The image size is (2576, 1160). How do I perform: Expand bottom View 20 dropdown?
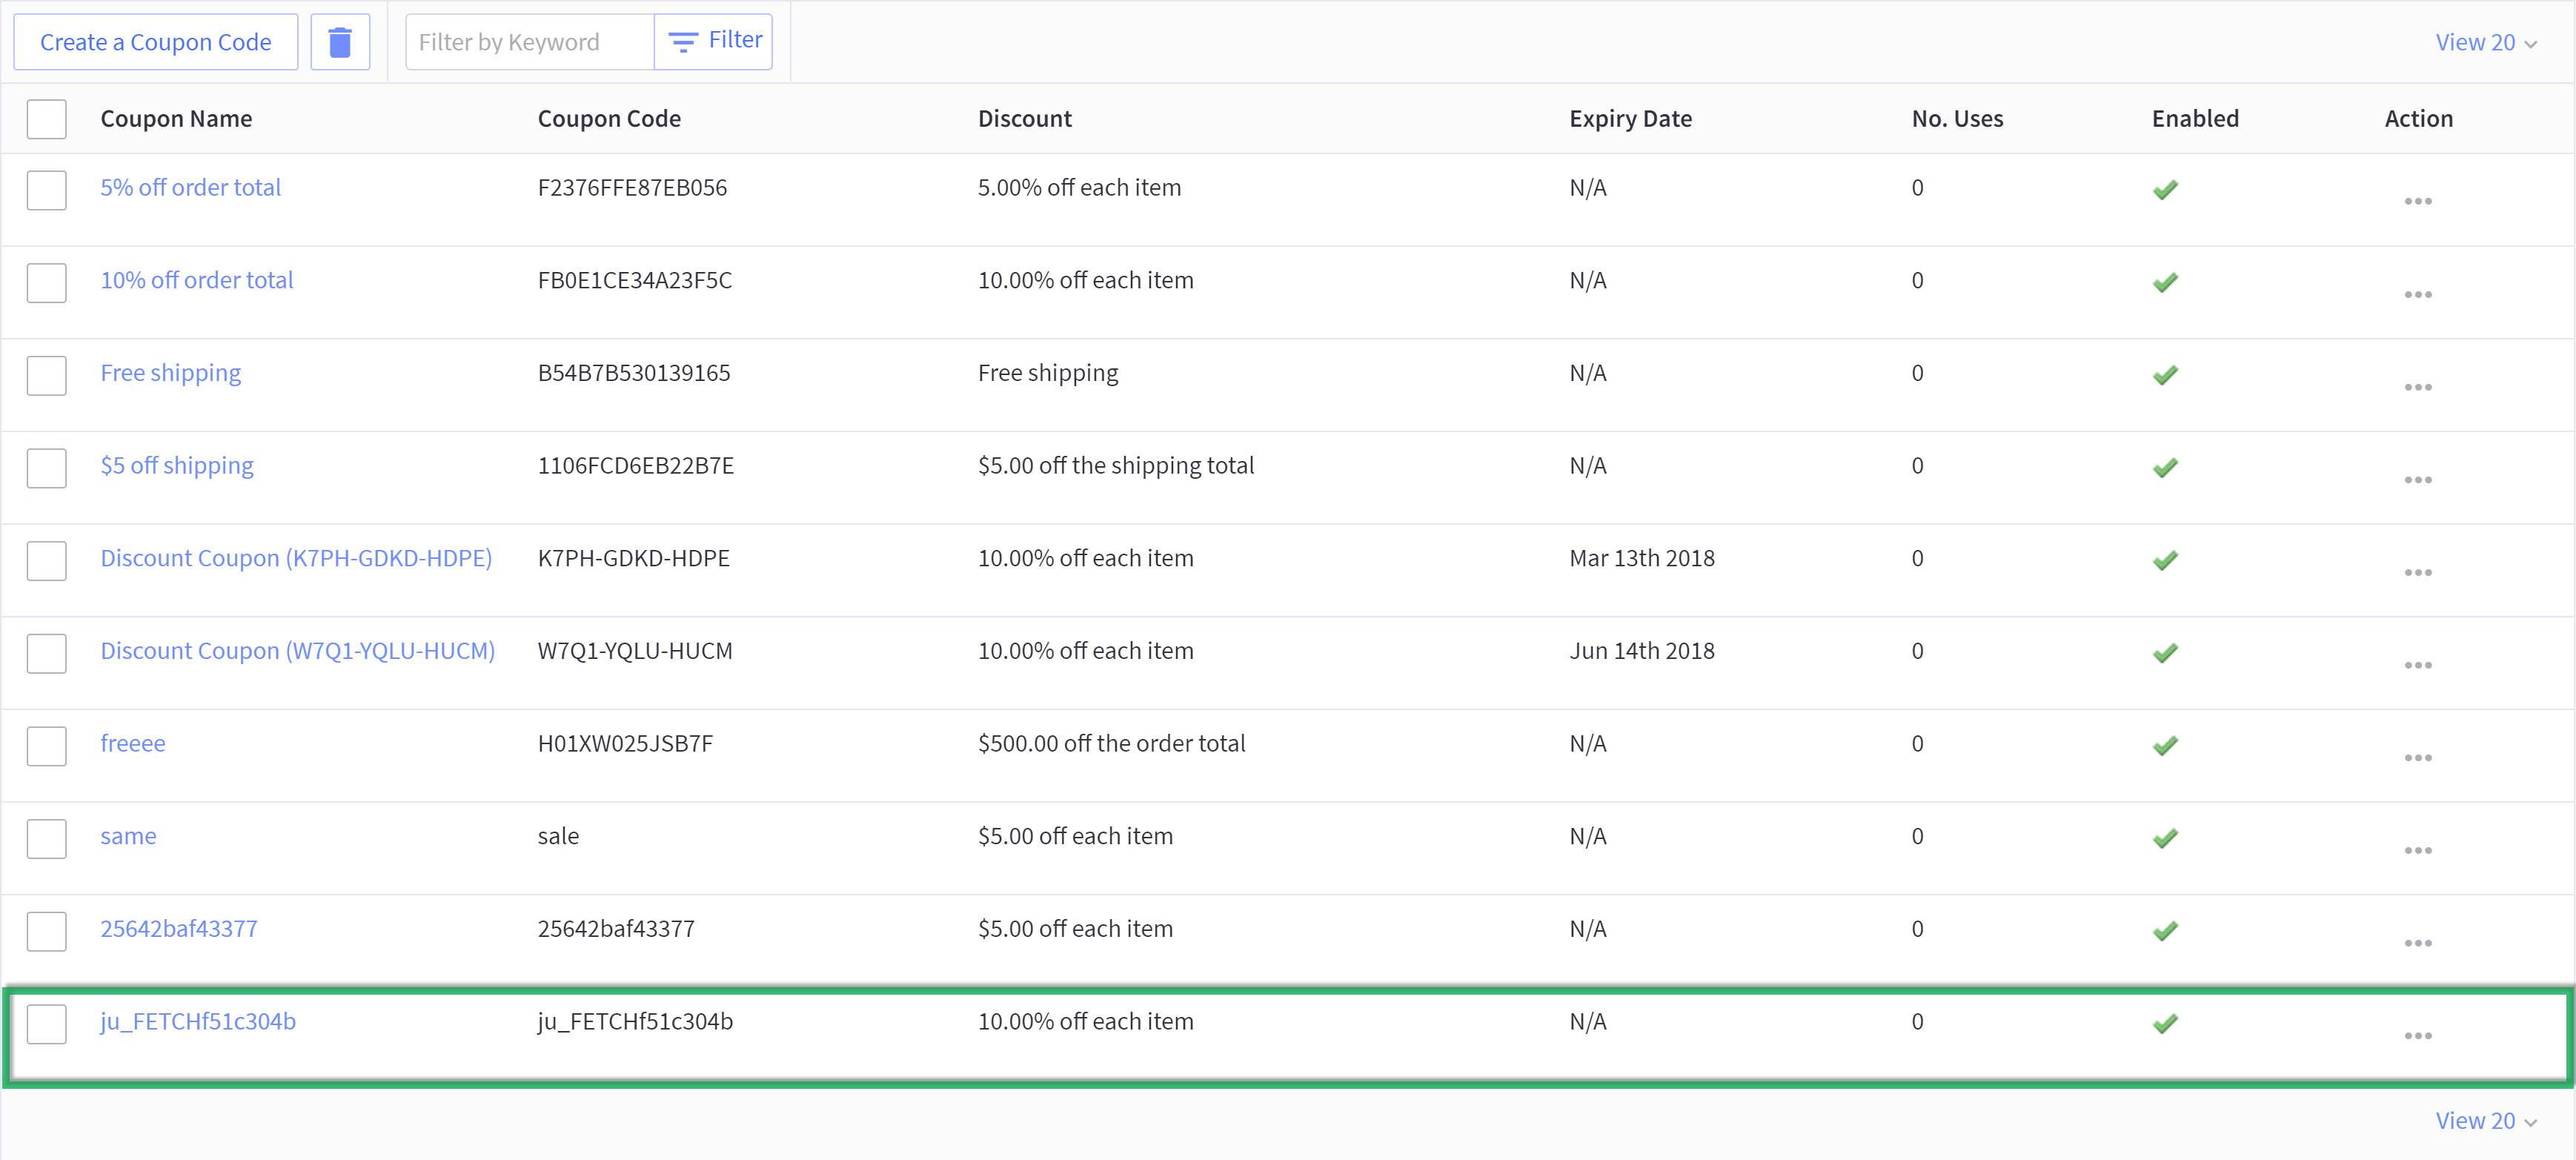(x=2485, y=1121)
